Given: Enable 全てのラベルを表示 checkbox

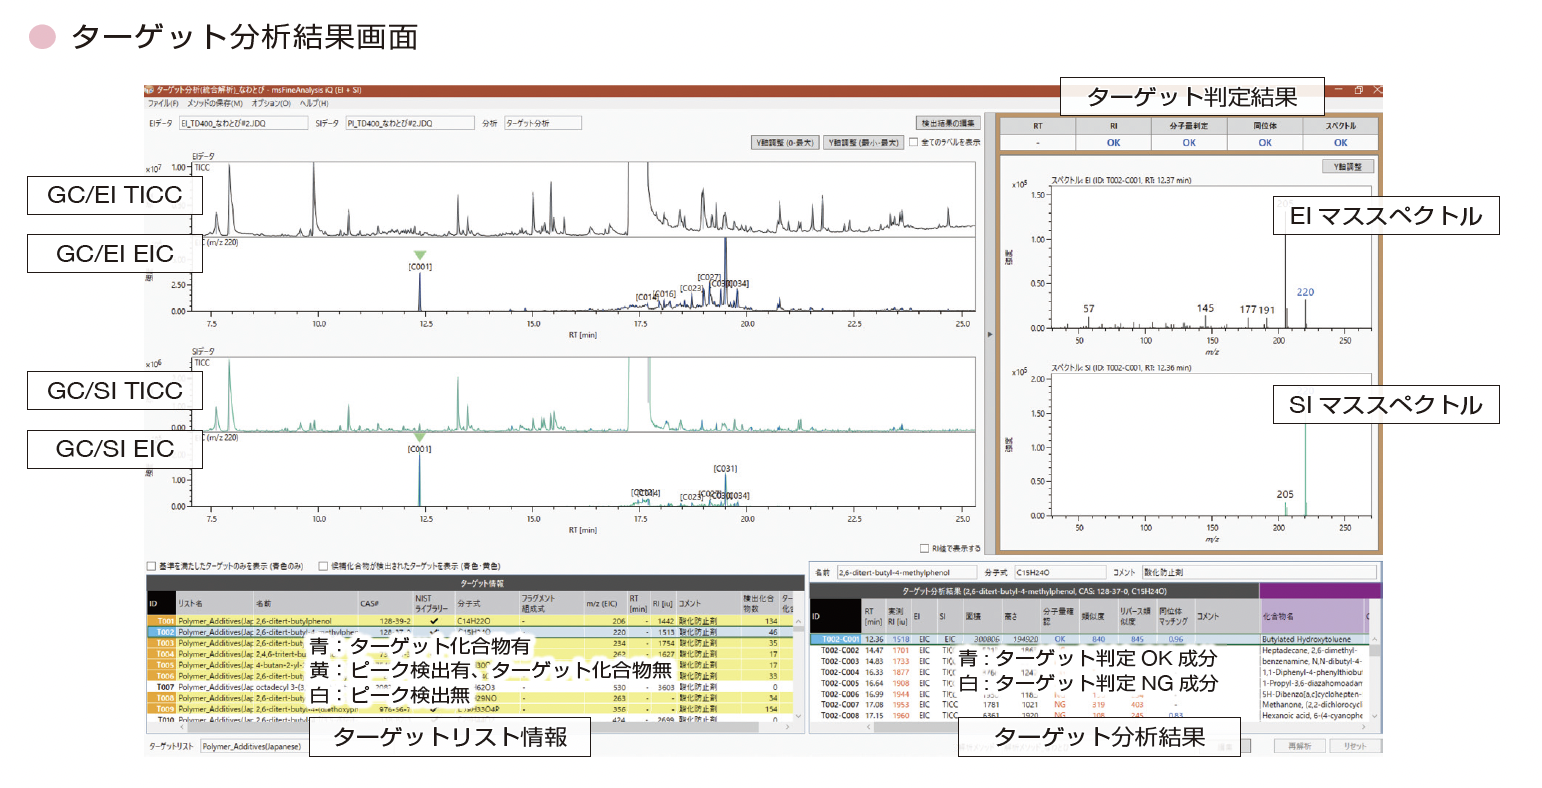Looking at the screenshot, I should click(913, 142).
